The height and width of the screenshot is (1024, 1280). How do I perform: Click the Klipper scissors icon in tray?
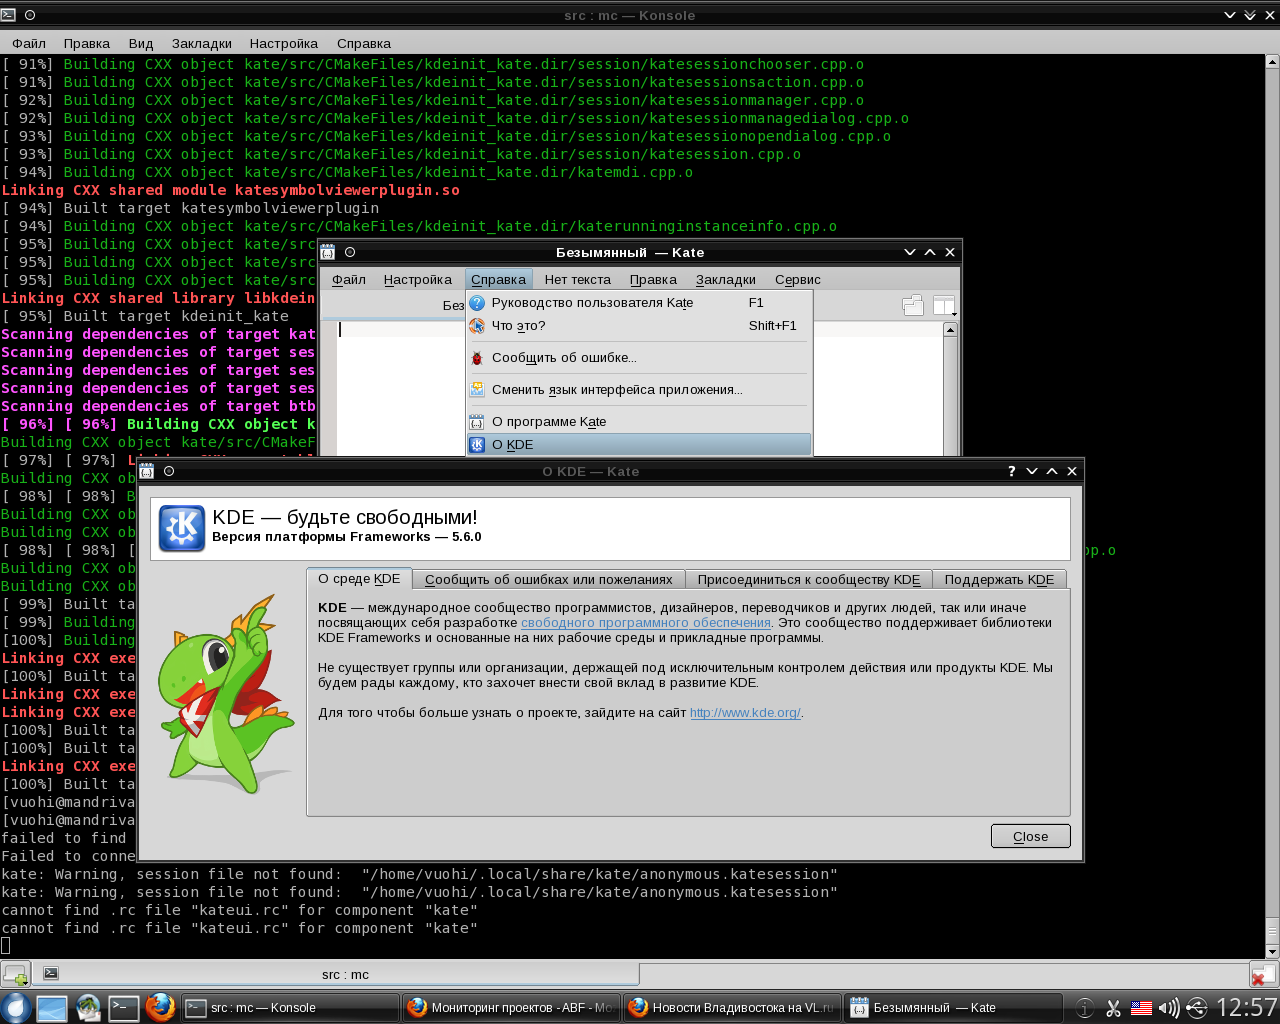pos(1114,1008)
